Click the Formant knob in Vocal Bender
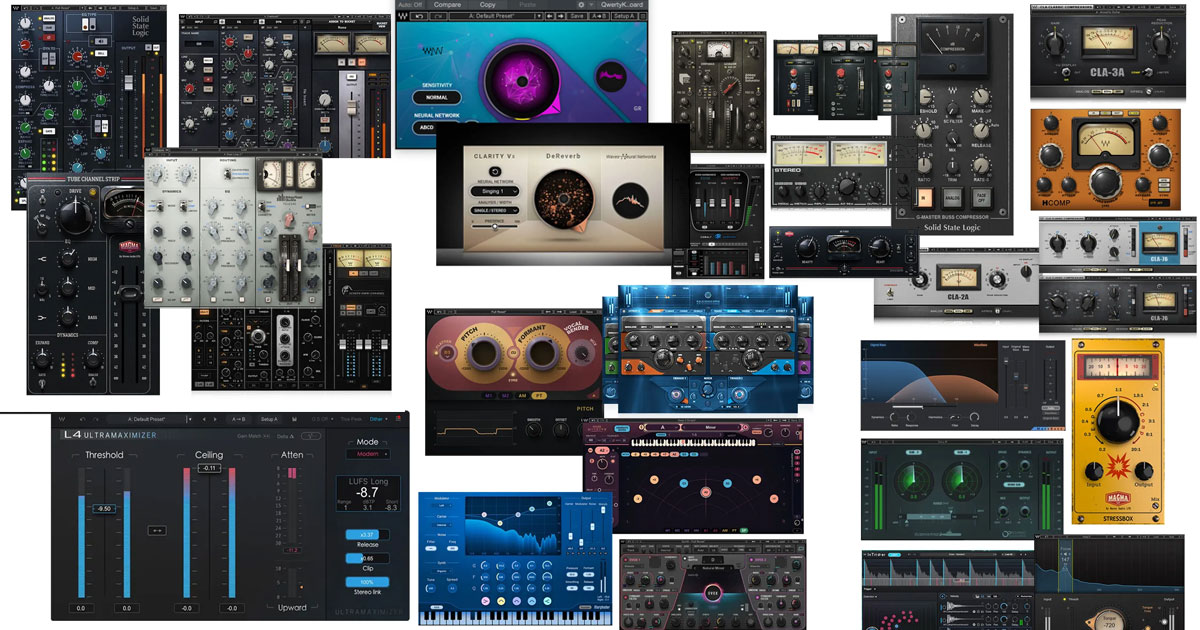 coord(543,354)
